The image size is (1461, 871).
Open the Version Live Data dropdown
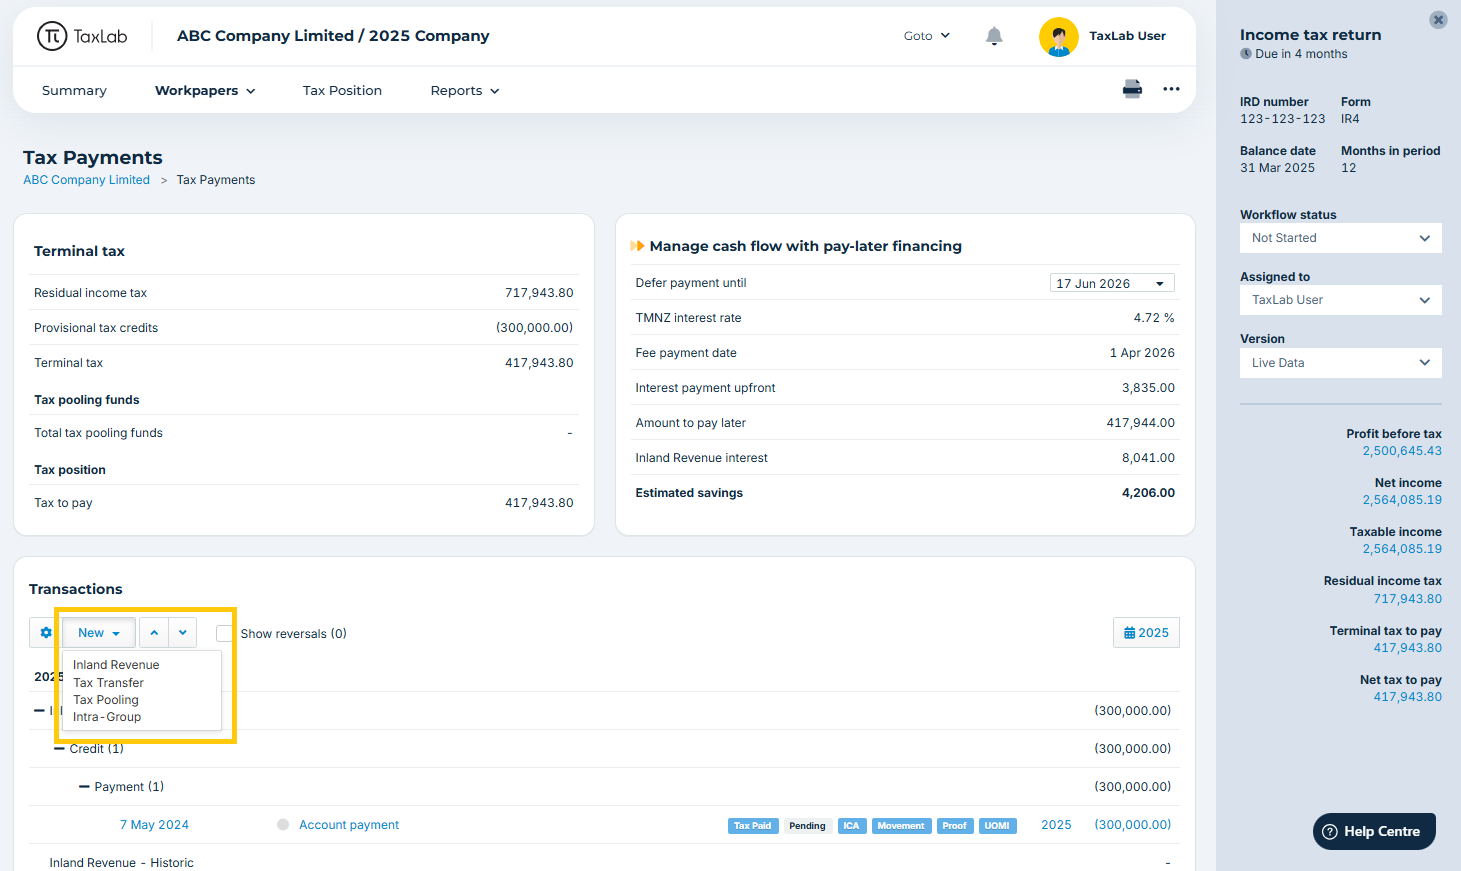[1341, 363]
